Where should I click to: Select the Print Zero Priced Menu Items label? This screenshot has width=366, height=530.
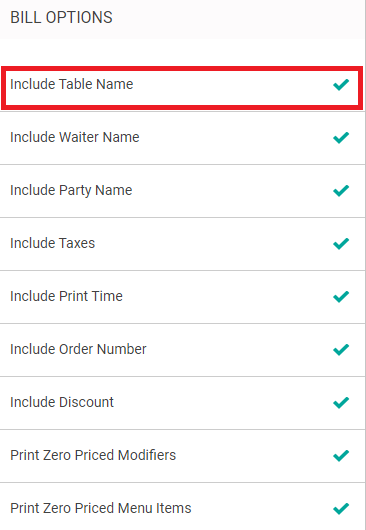pyautogui.click(x=101, y=508)
